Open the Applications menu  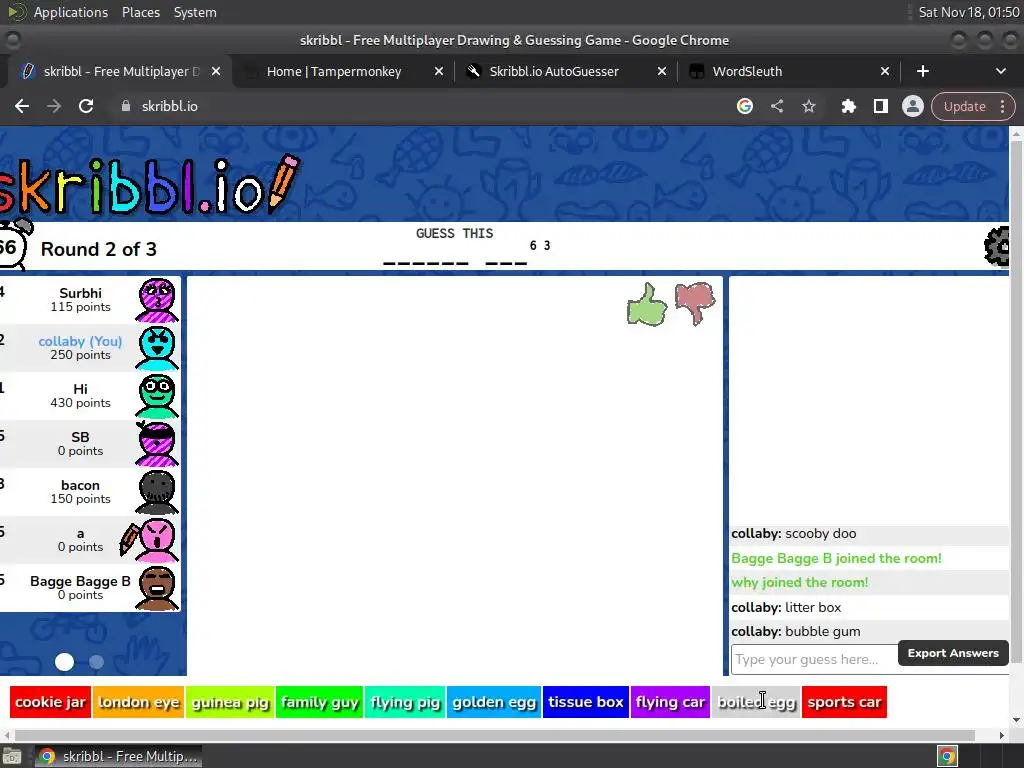click(x=71, y=12)
